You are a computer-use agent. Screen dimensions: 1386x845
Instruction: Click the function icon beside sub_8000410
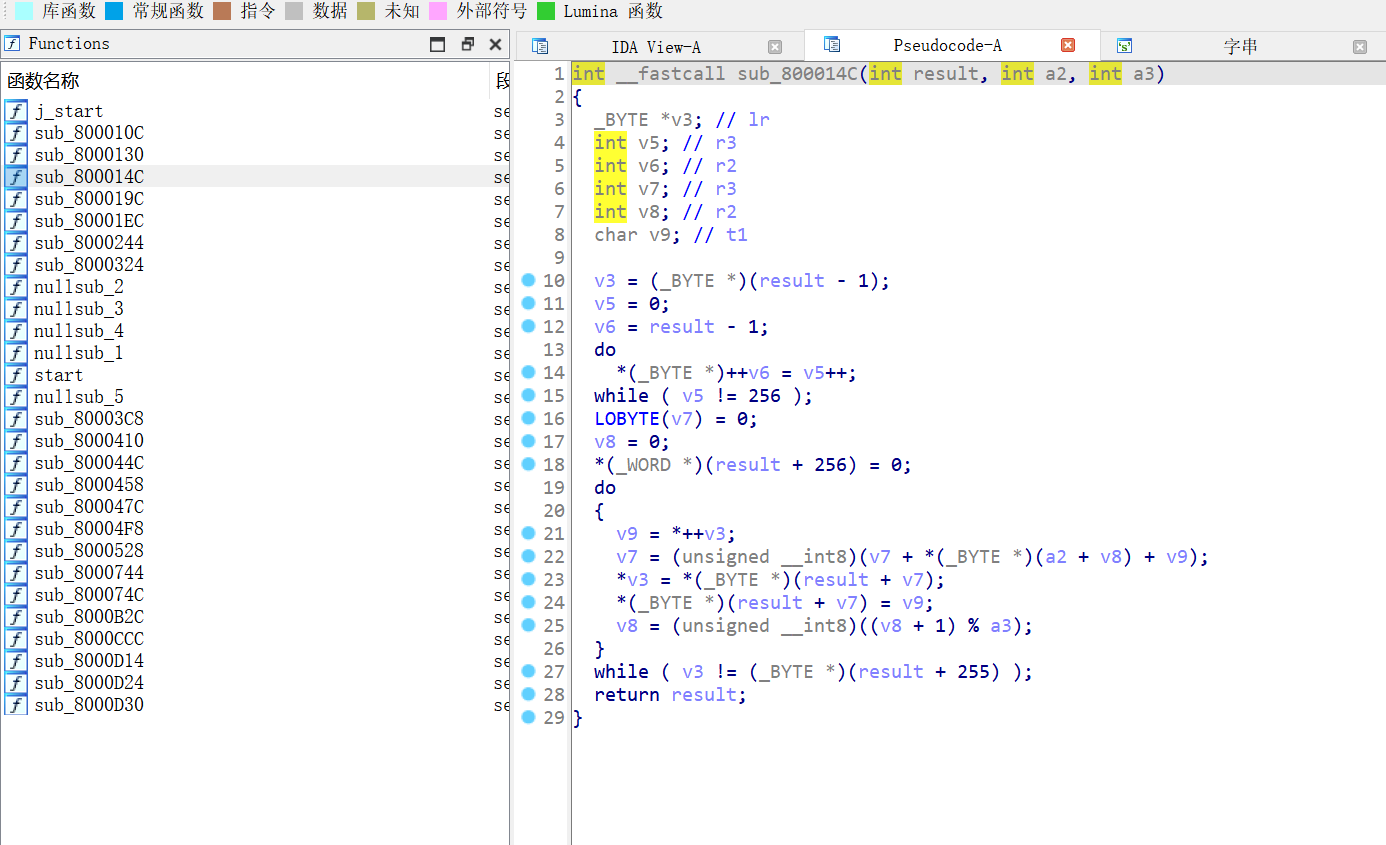coord(16,441)
